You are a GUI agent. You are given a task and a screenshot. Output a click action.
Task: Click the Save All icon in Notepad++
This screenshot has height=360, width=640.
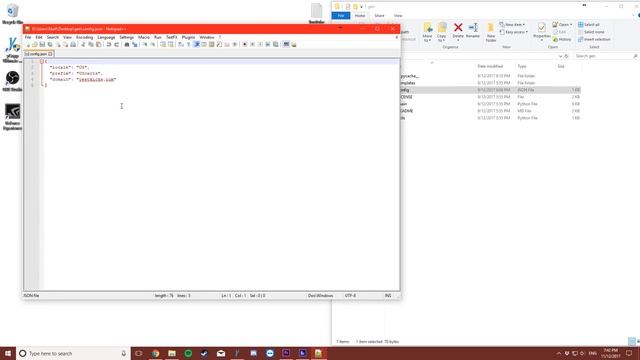[x=50, y=44]
